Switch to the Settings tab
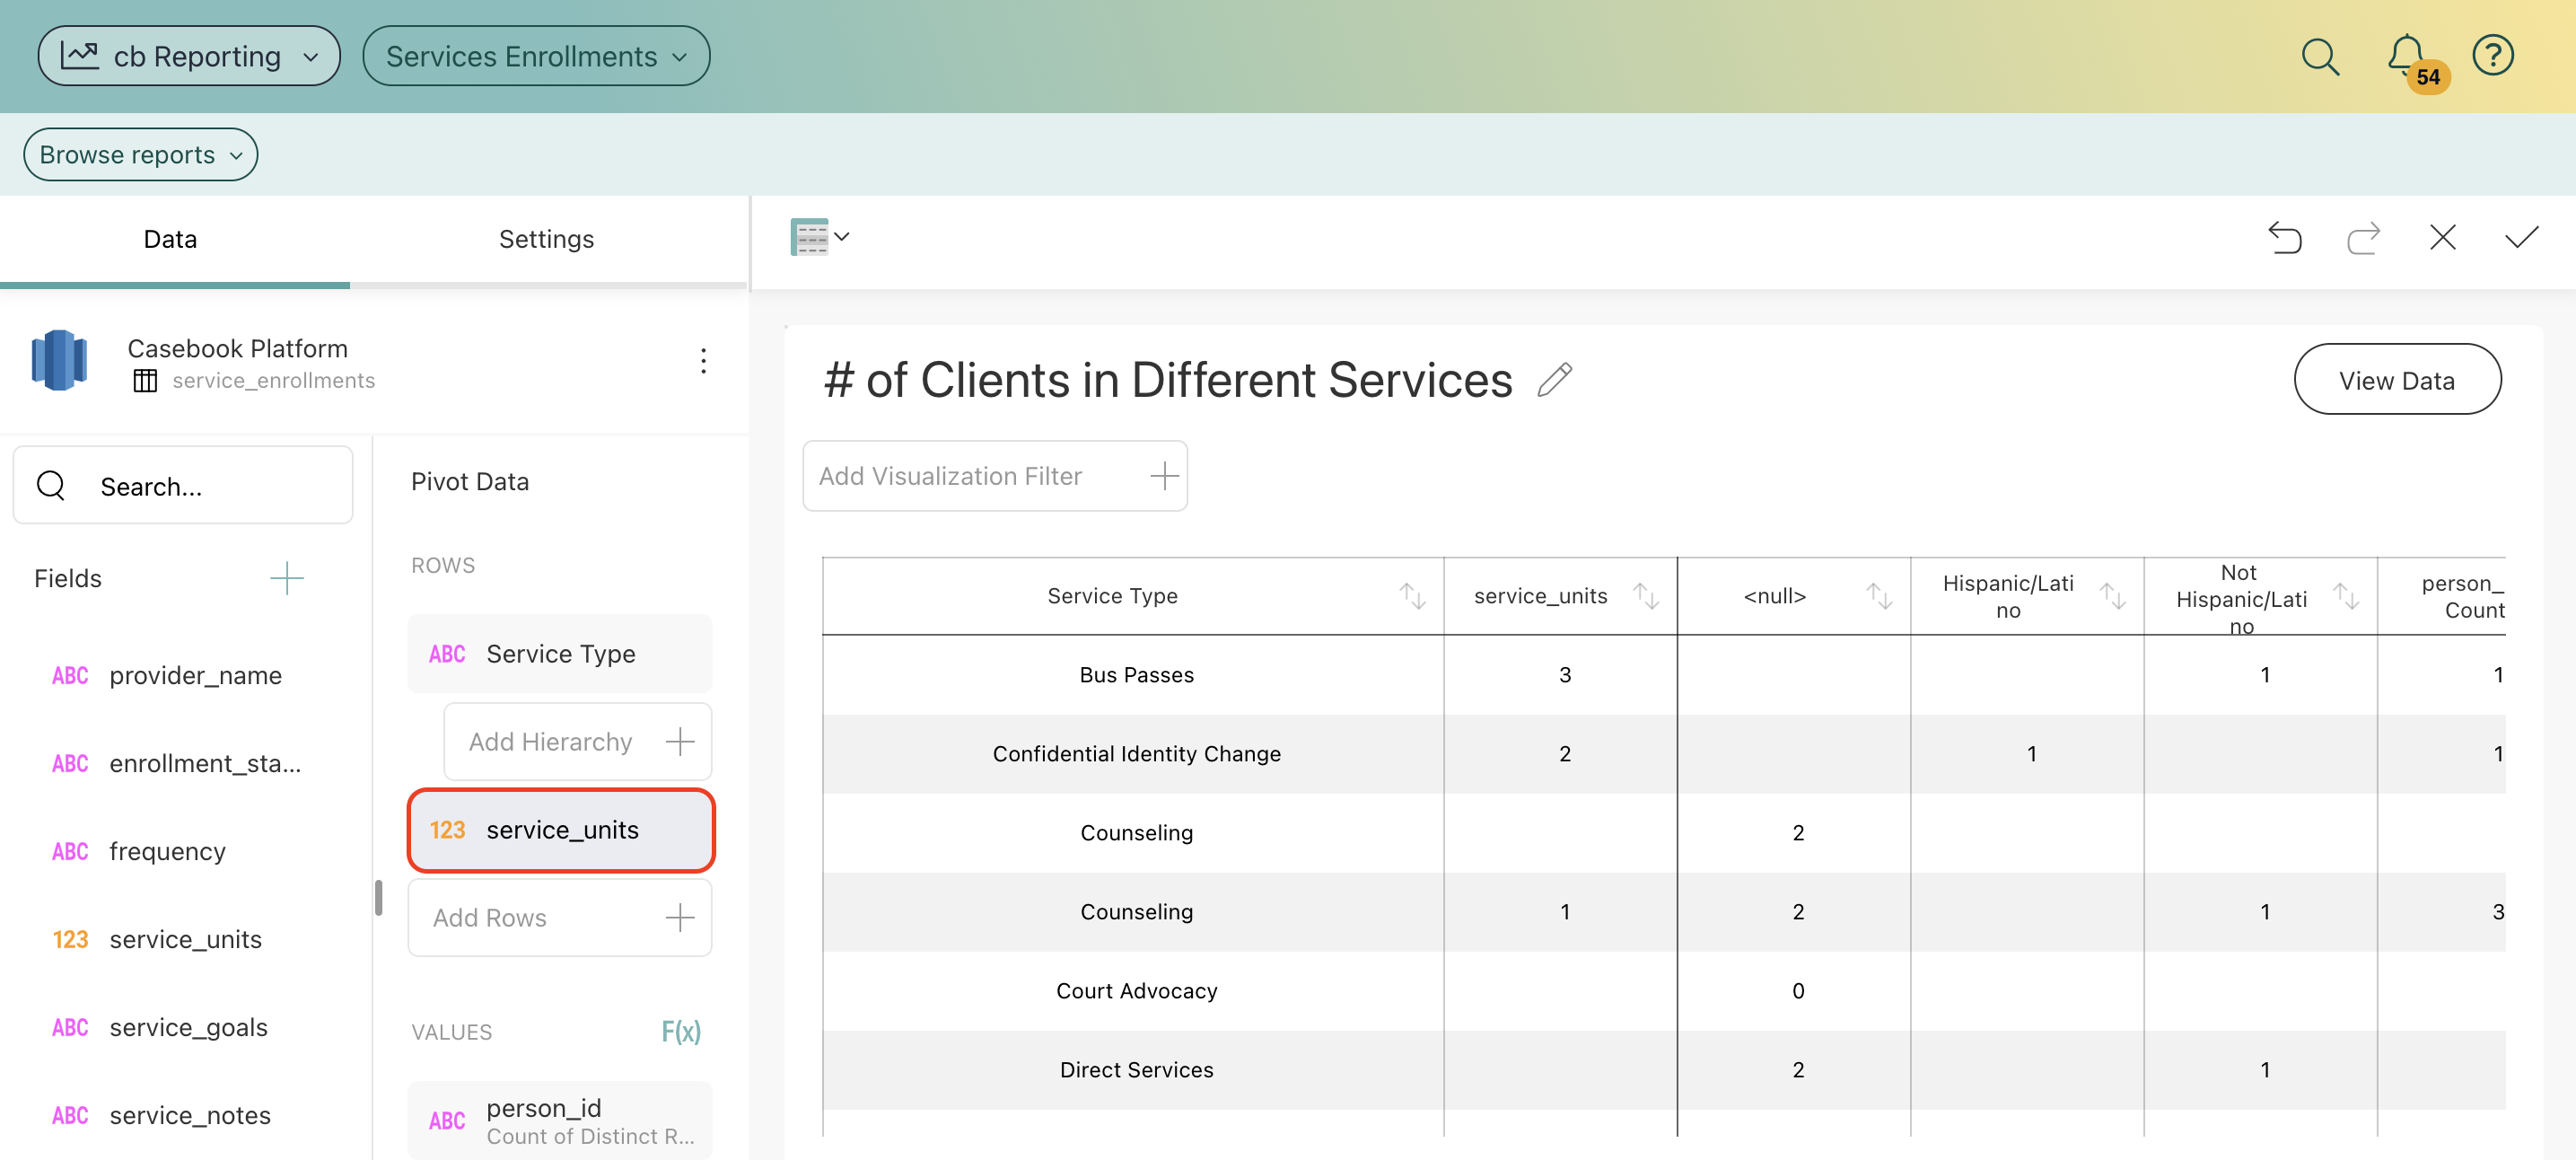Screen dimensions: 2576x1160 (546, 239)
